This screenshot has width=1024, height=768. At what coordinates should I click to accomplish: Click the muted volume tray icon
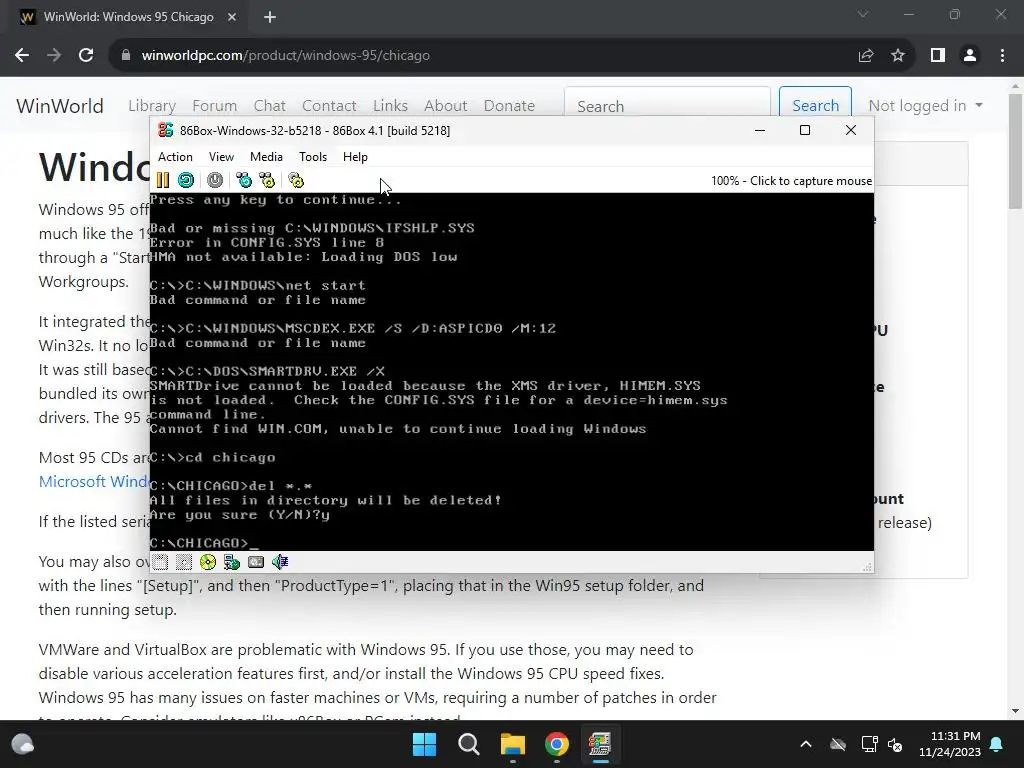[895, 744]
